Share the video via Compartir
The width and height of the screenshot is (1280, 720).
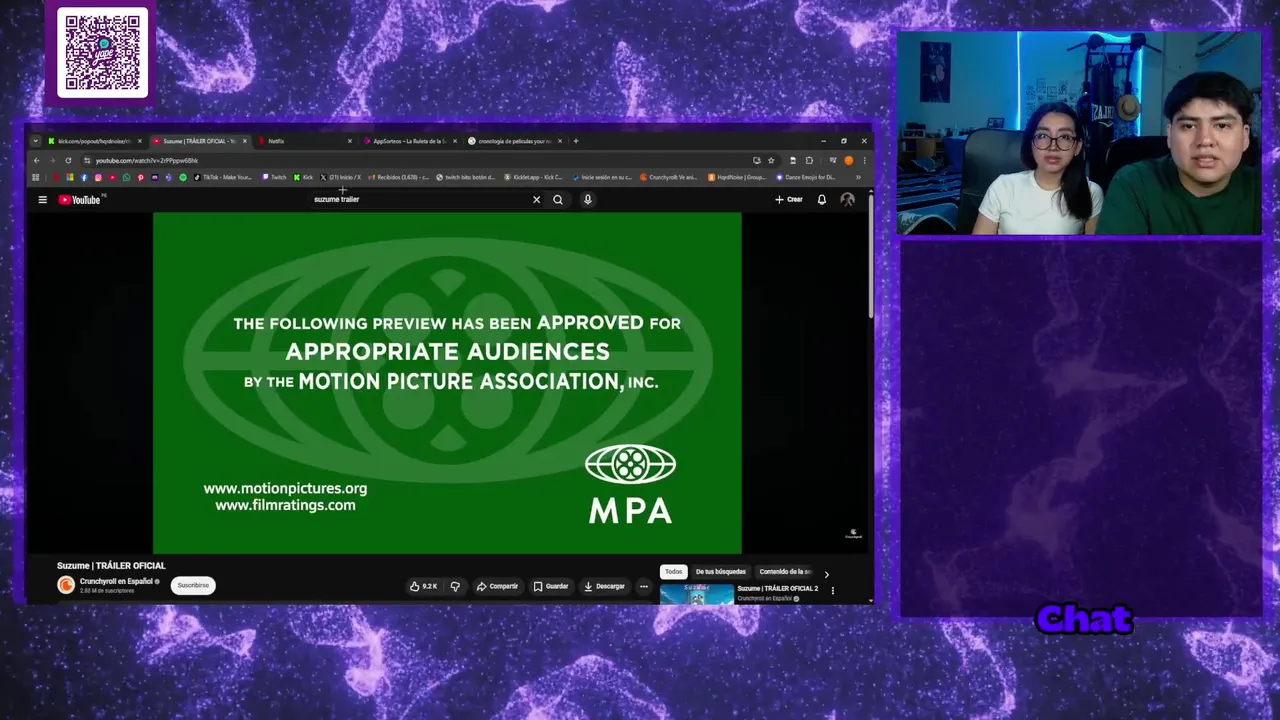click(497, 587)
